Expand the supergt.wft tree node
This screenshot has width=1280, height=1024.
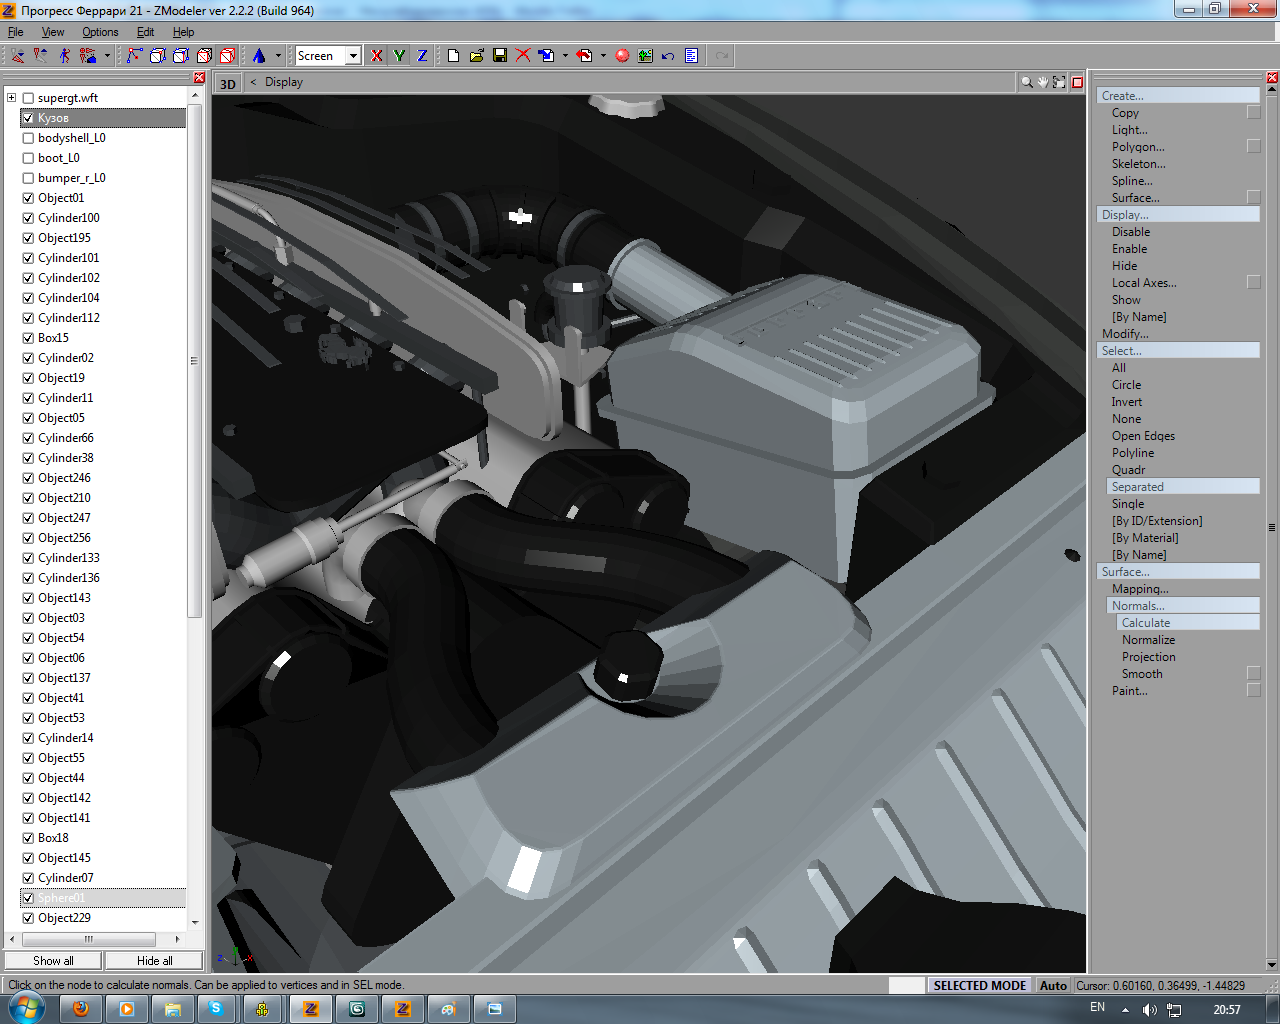[x=12, y=98]
